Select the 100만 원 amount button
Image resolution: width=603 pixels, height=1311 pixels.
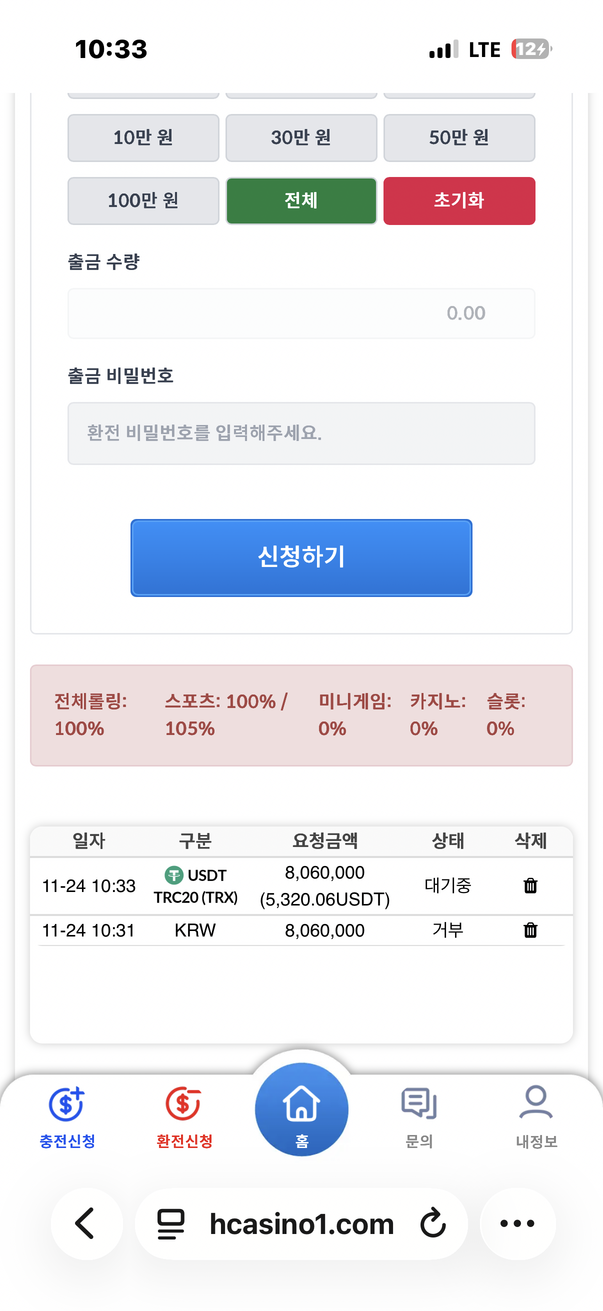coord(143,201)
